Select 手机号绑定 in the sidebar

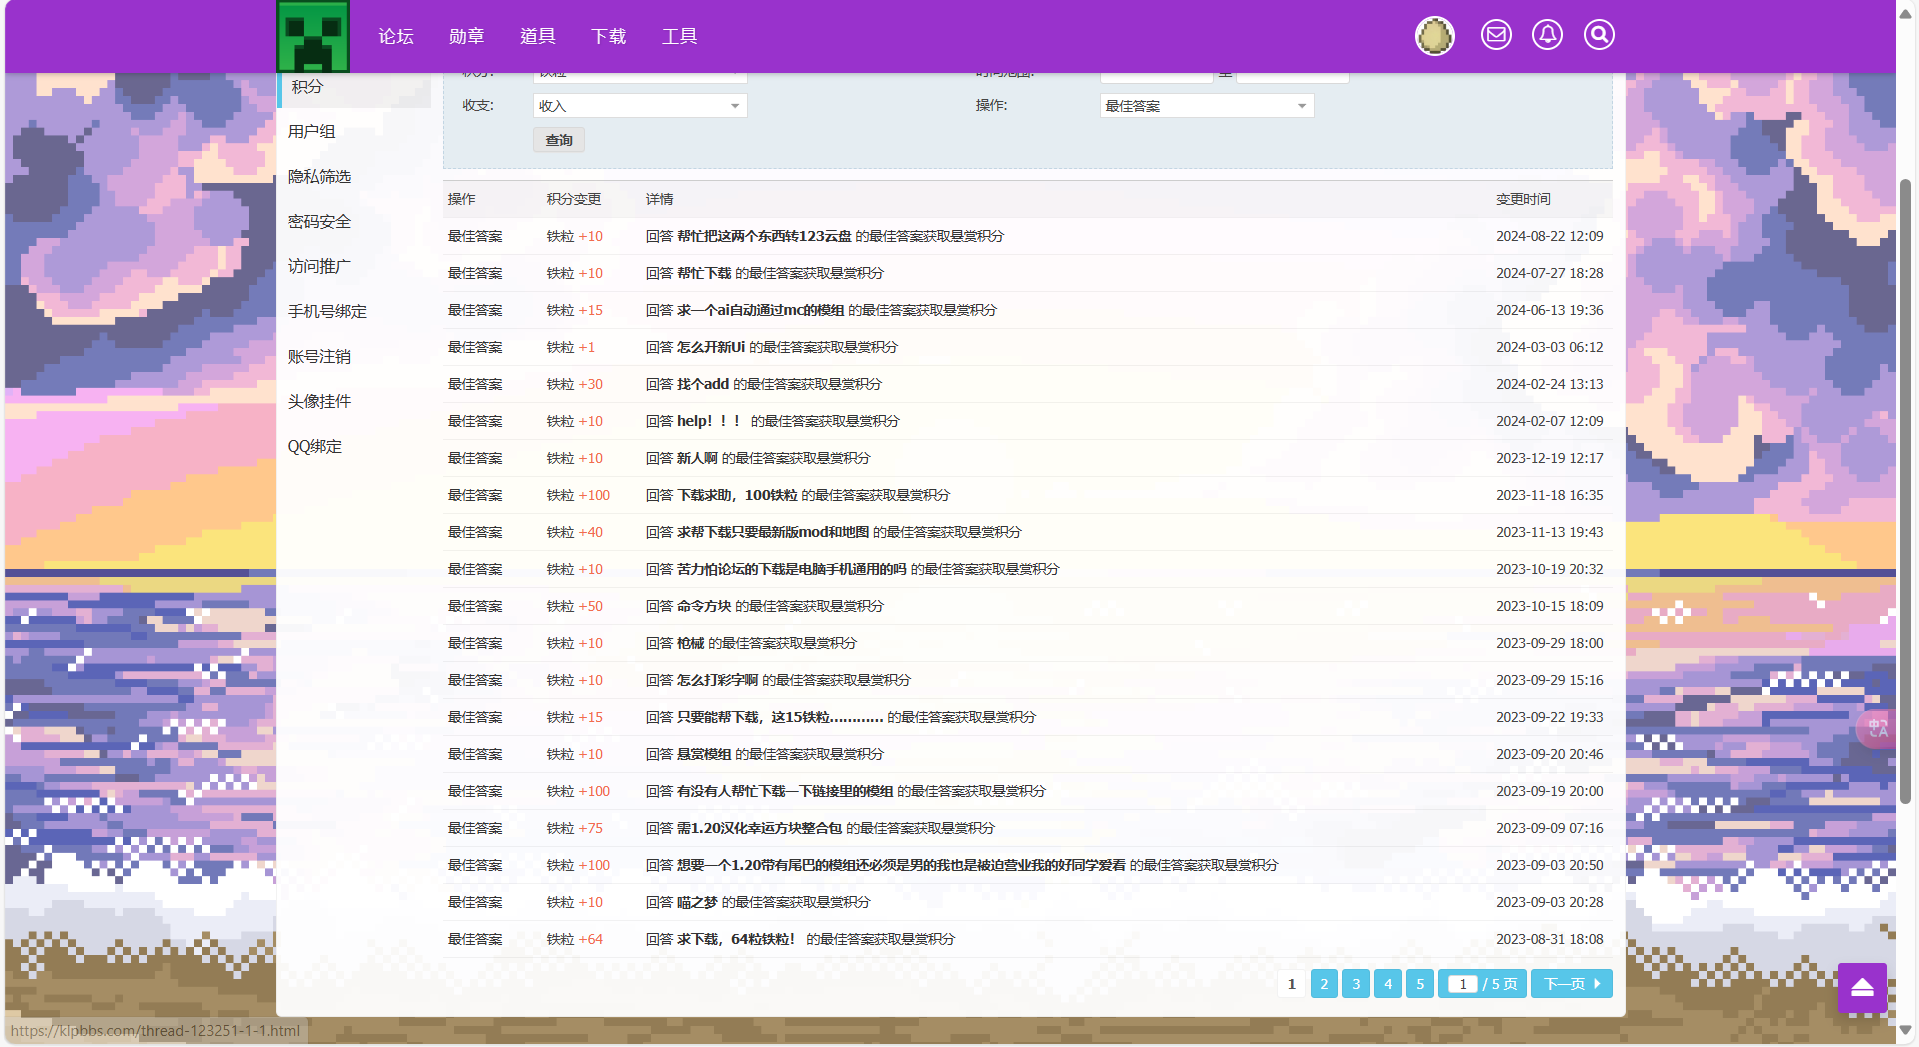click(328, 312)
